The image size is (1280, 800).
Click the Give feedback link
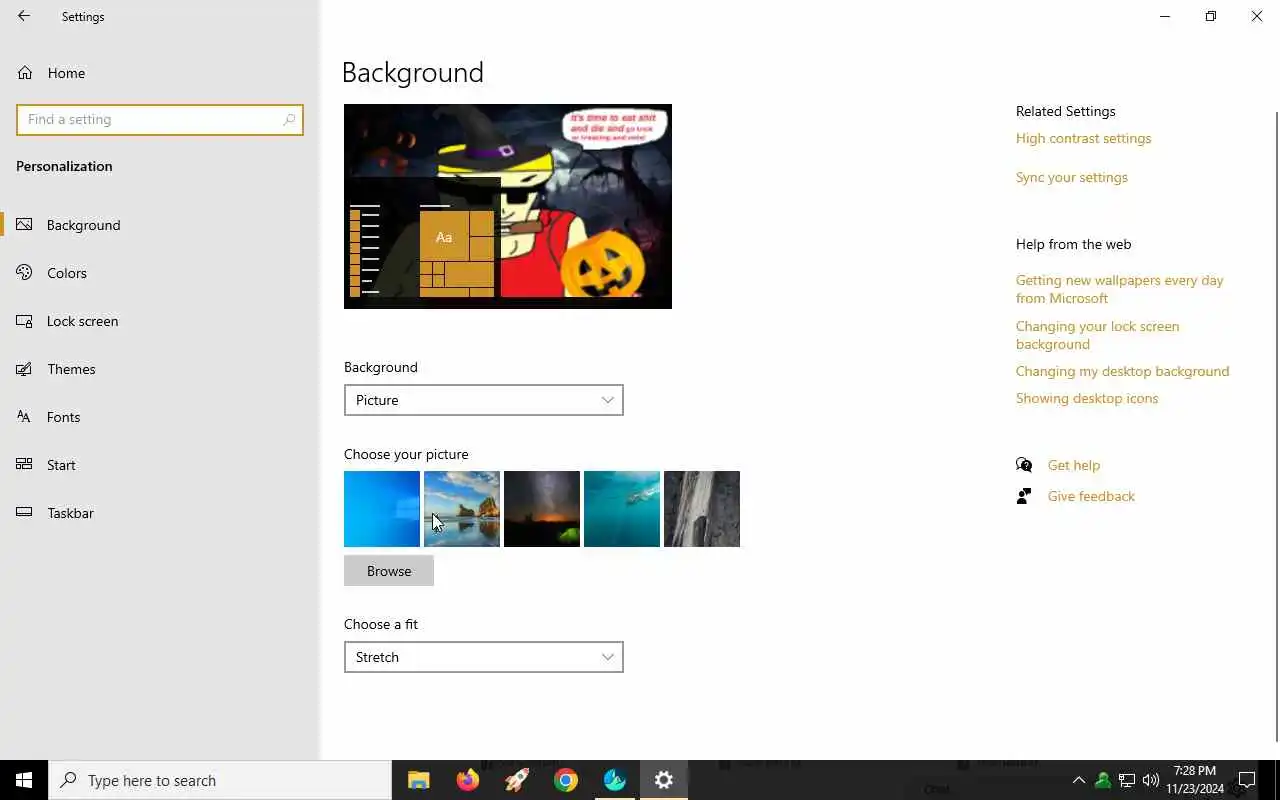[1091, 496]
